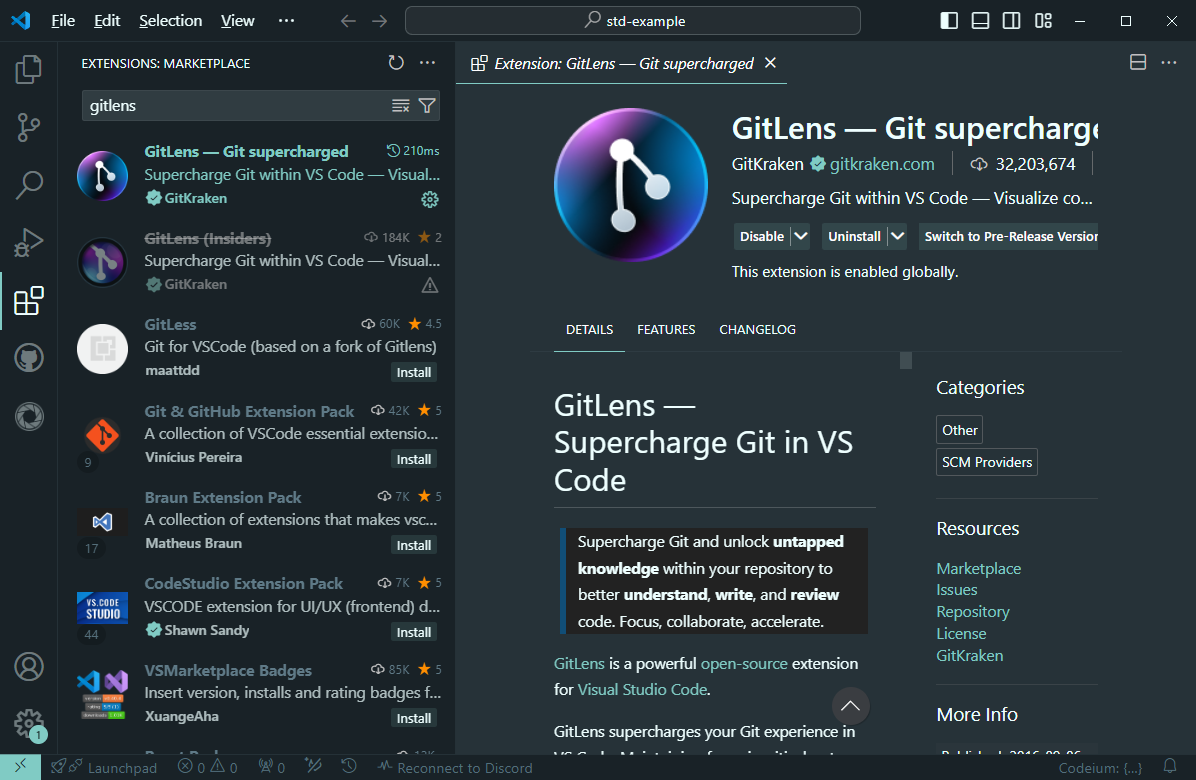
Task: Open the View menu
Action: [237, 21]
